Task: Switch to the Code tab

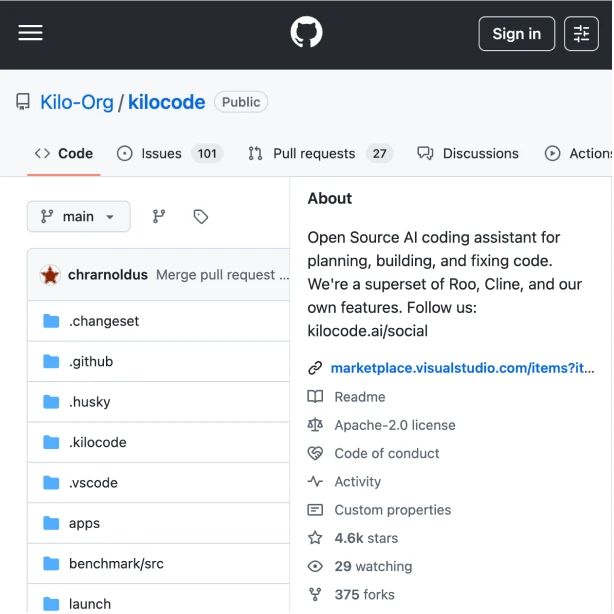Action: tap(64, 154)
